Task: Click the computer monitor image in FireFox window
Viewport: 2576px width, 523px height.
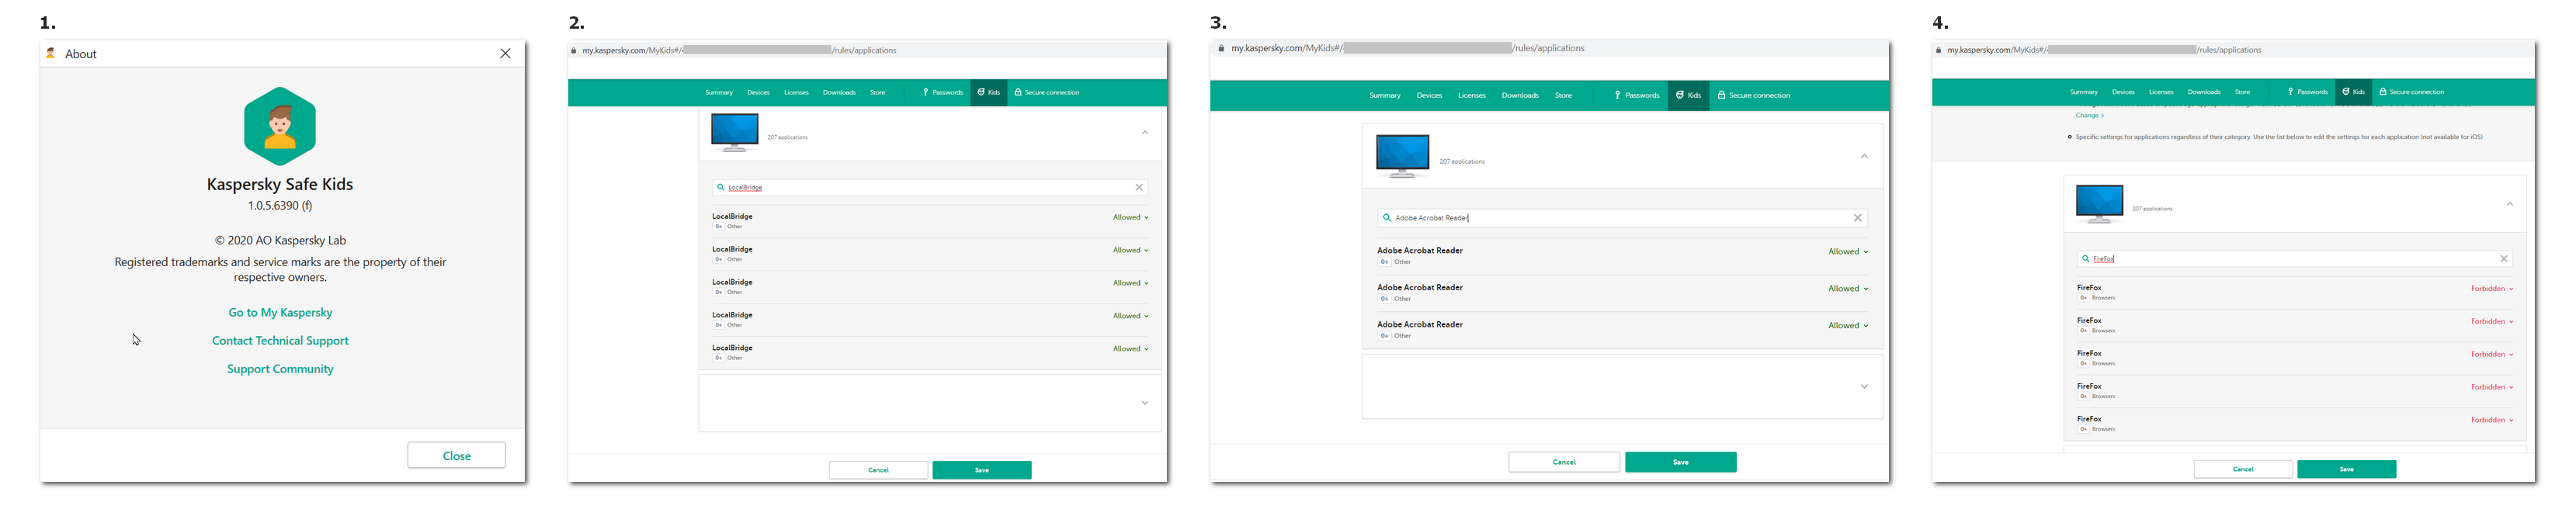Action: (x=2100, y=204)
